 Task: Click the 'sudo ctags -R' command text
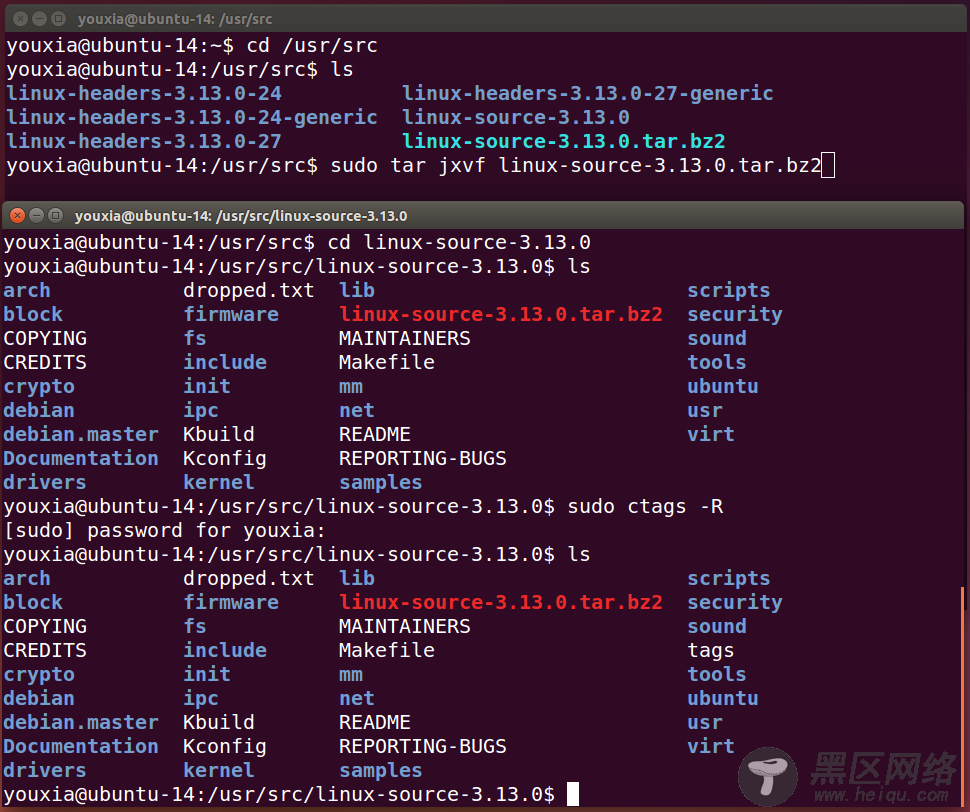point(645,506)
